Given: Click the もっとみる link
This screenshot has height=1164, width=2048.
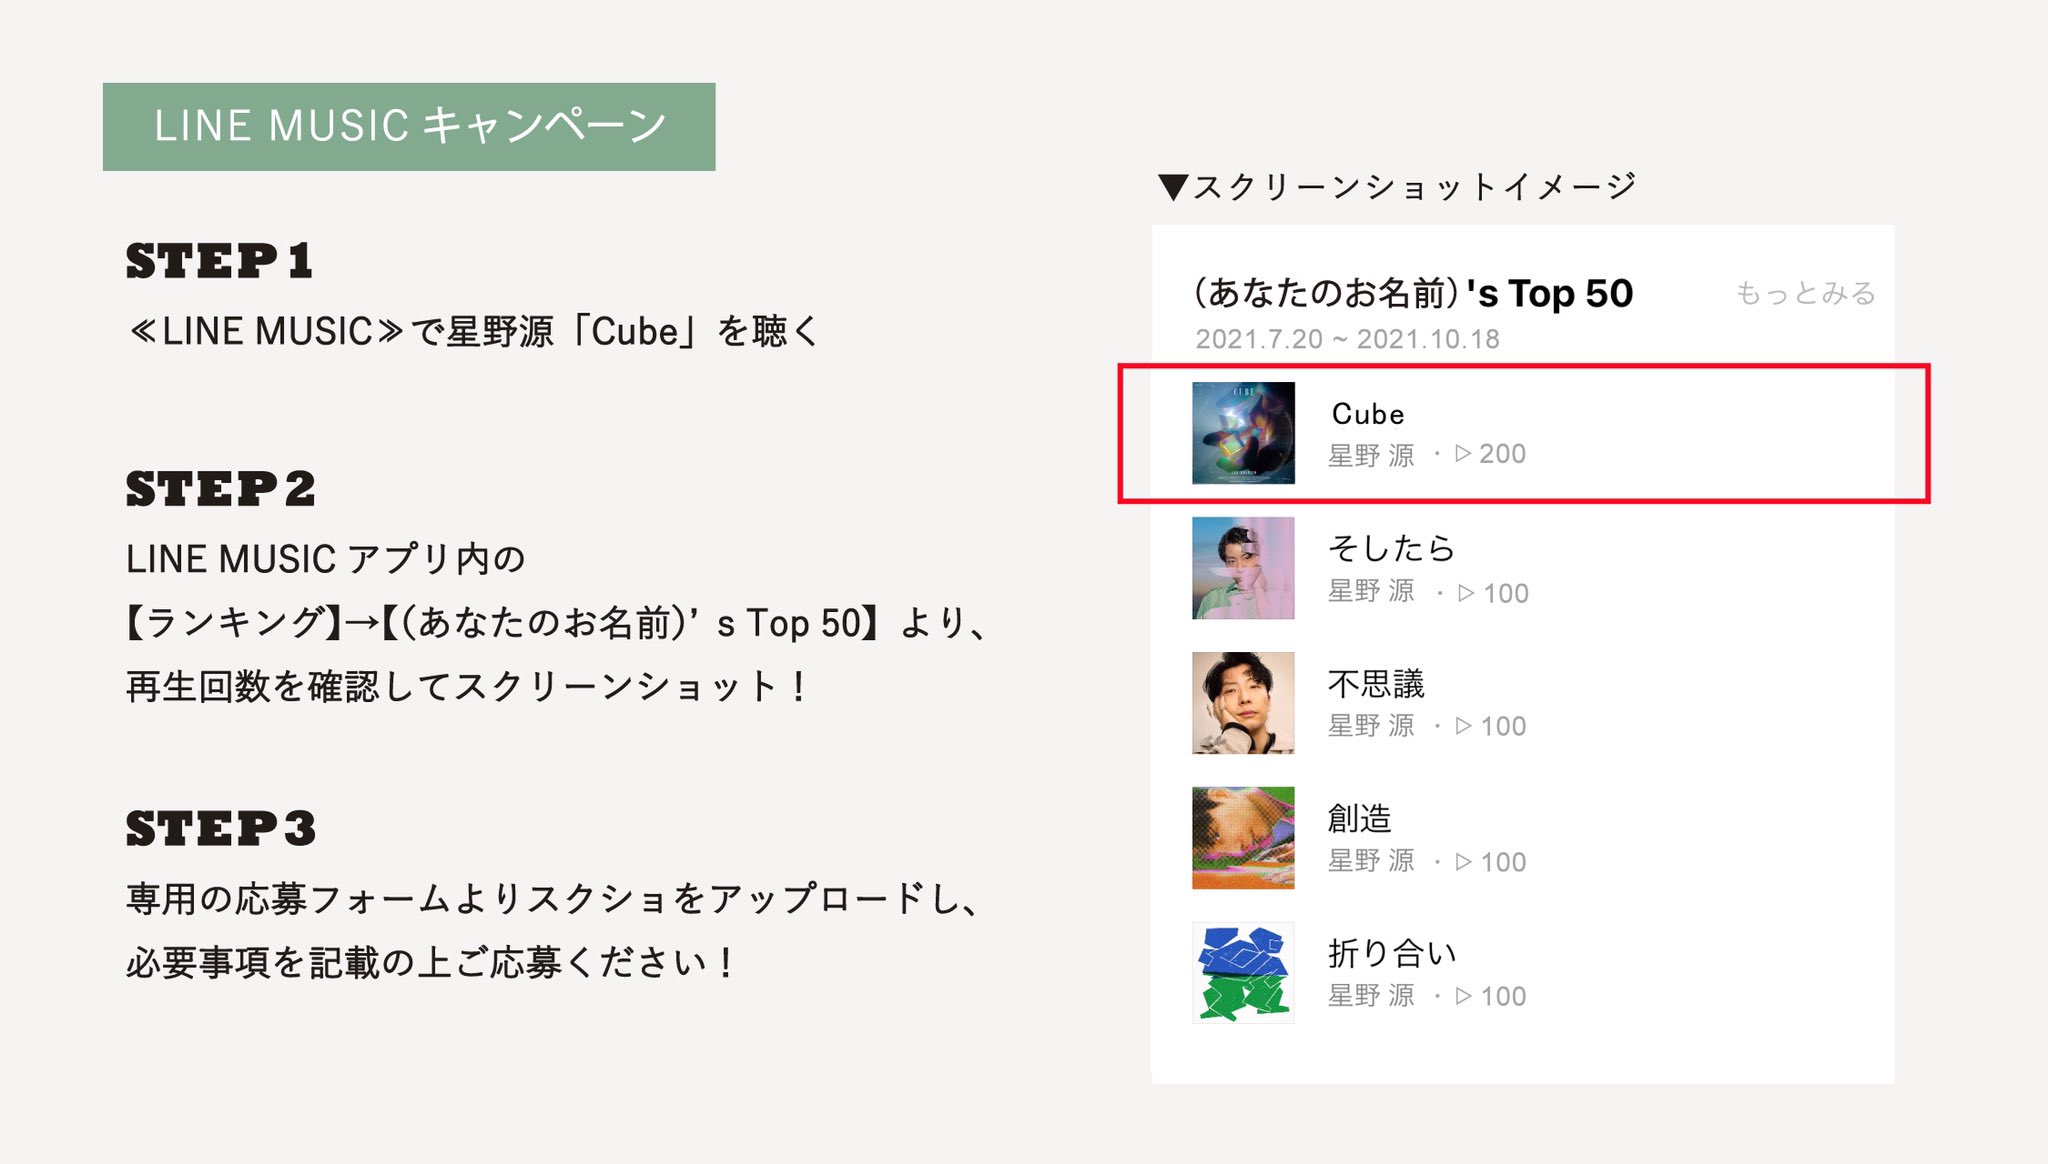Looking at the screenshot, I should (x=1805, y=293).
